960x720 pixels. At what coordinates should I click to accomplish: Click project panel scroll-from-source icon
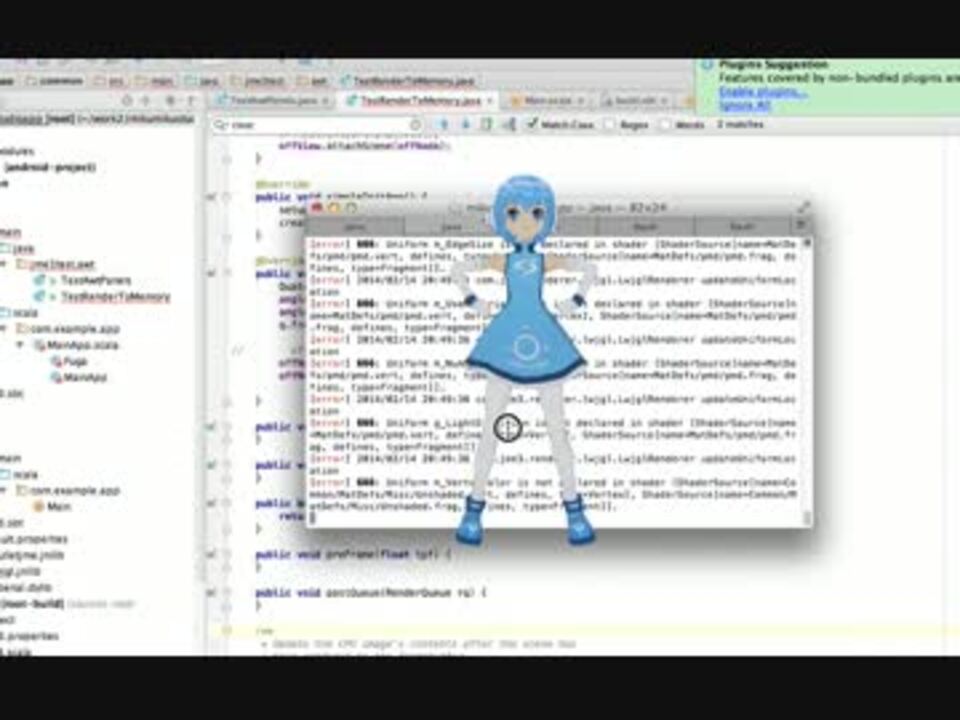click(x=127, y=100)
